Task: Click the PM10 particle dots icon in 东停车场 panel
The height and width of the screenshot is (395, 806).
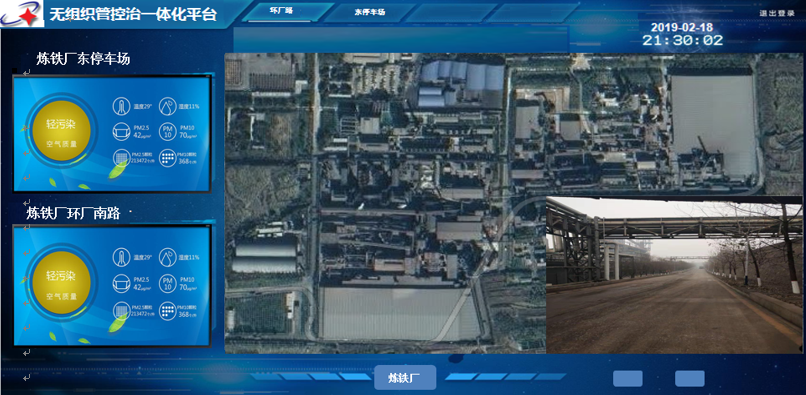Action: click(168, 157)
